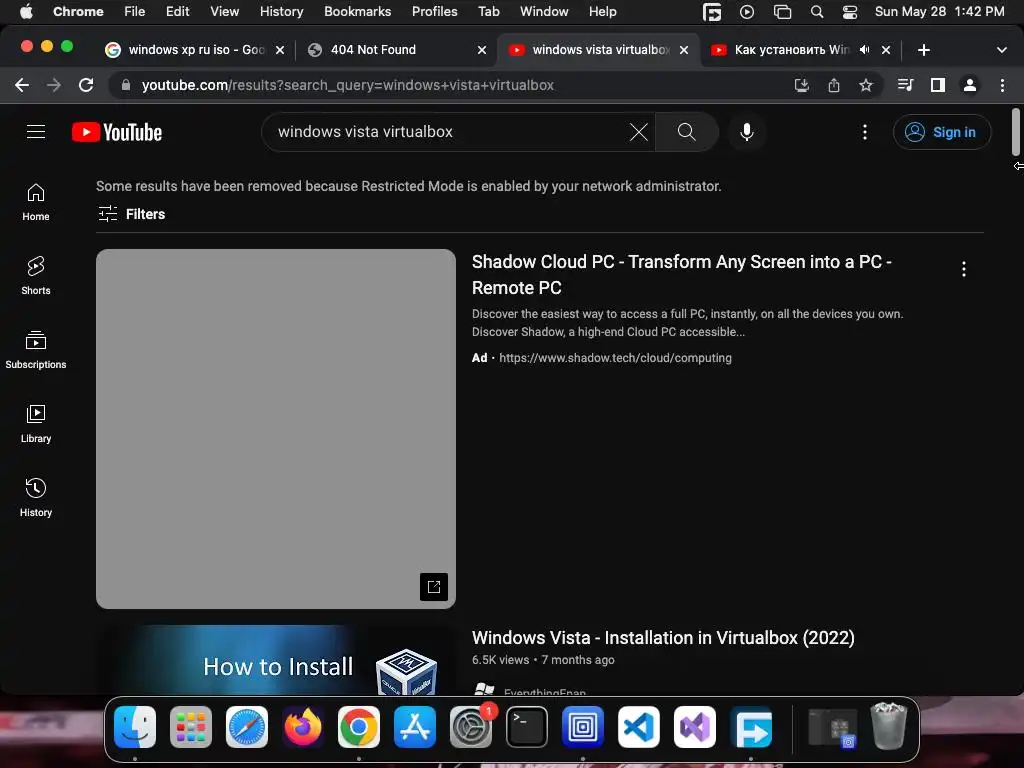Image resolution: width=1024 pixels, height=768 pixels.
Task: Open a new browser tab
Action: (923, 50)
